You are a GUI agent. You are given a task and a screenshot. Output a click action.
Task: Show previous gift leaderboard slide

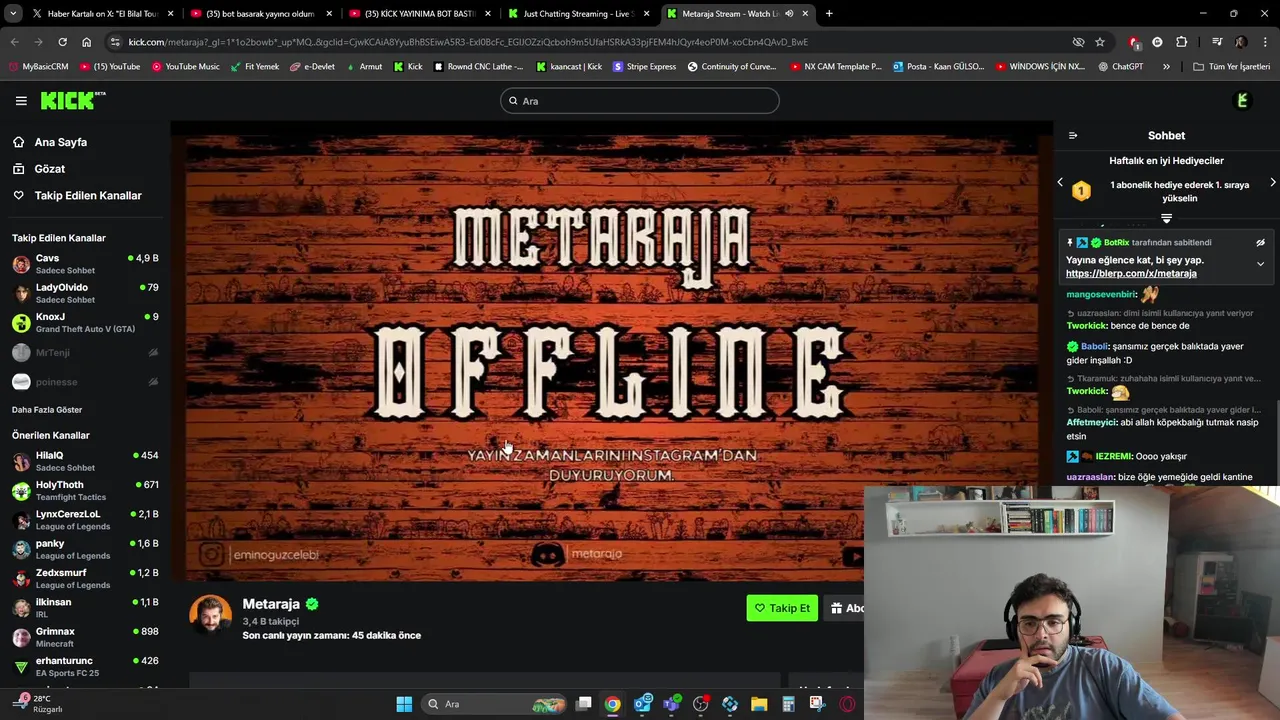point(1060,182)
